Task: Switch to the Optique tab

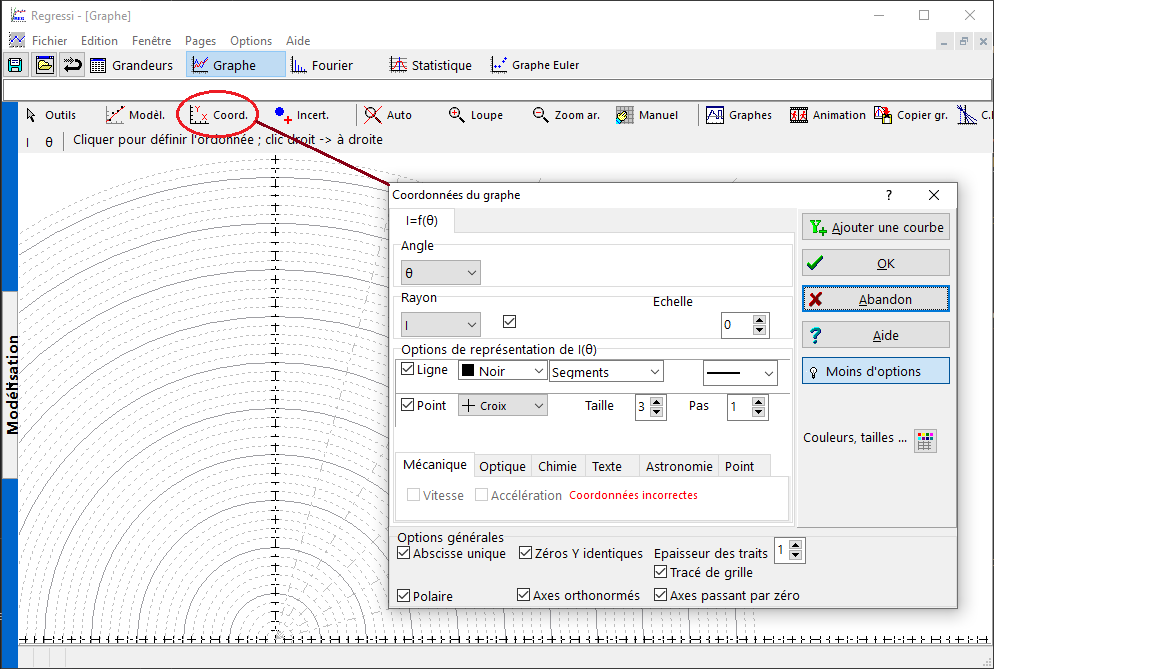Action: [x=503, y=466]
